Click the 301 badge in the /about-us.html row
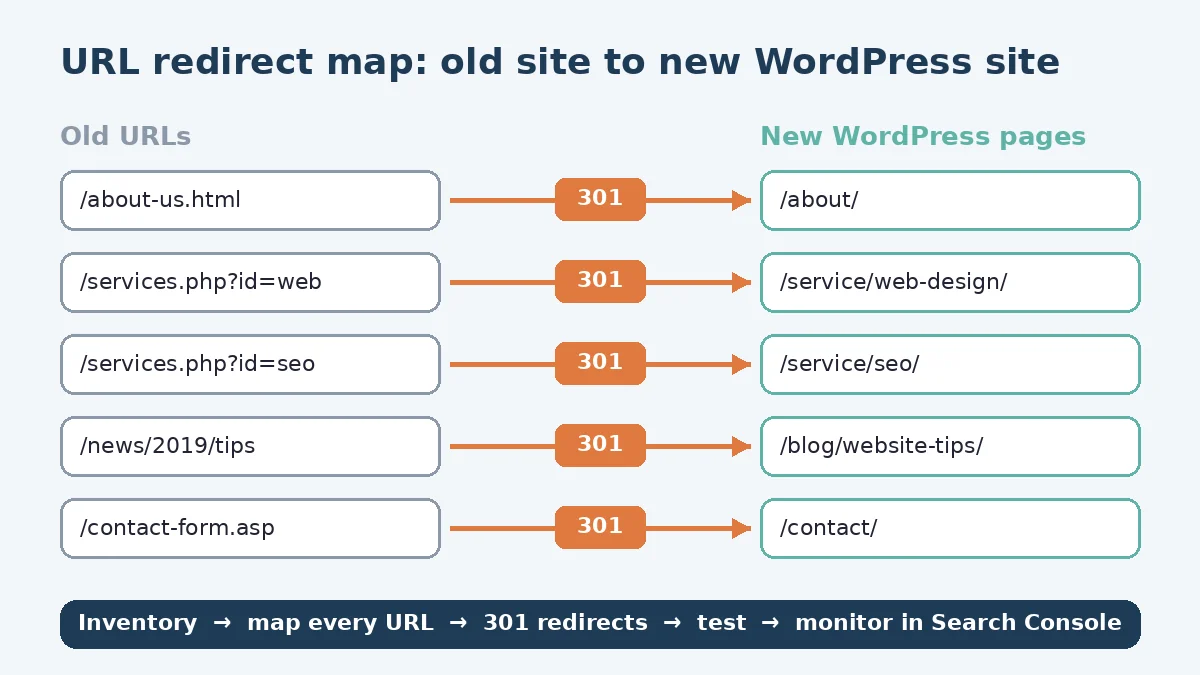Screen dimensions: 1200x675 600,199
